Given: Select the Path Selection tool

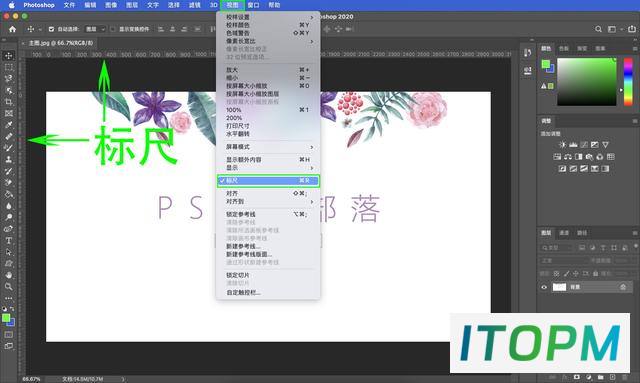Looking at the screenshot, I should 9,252.
